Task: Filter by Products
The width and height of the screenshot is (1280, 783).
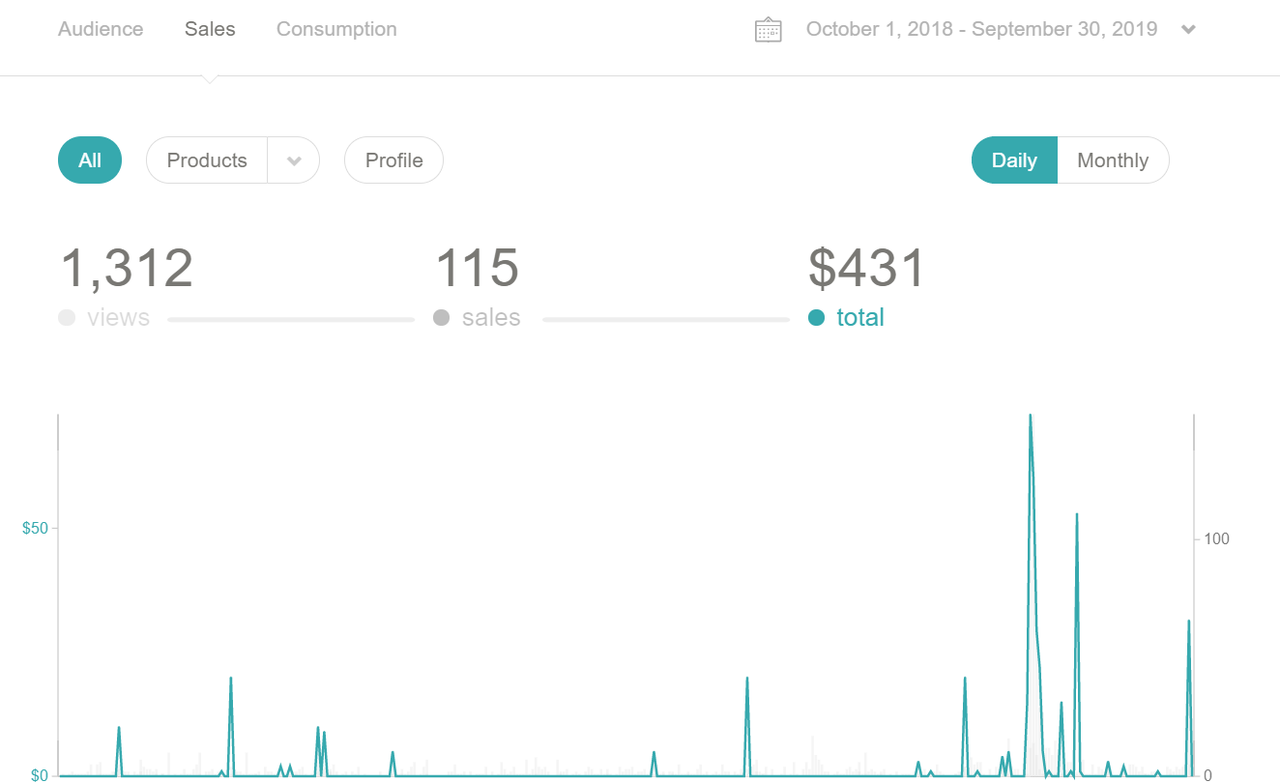Action: click(x=207, y=160)
